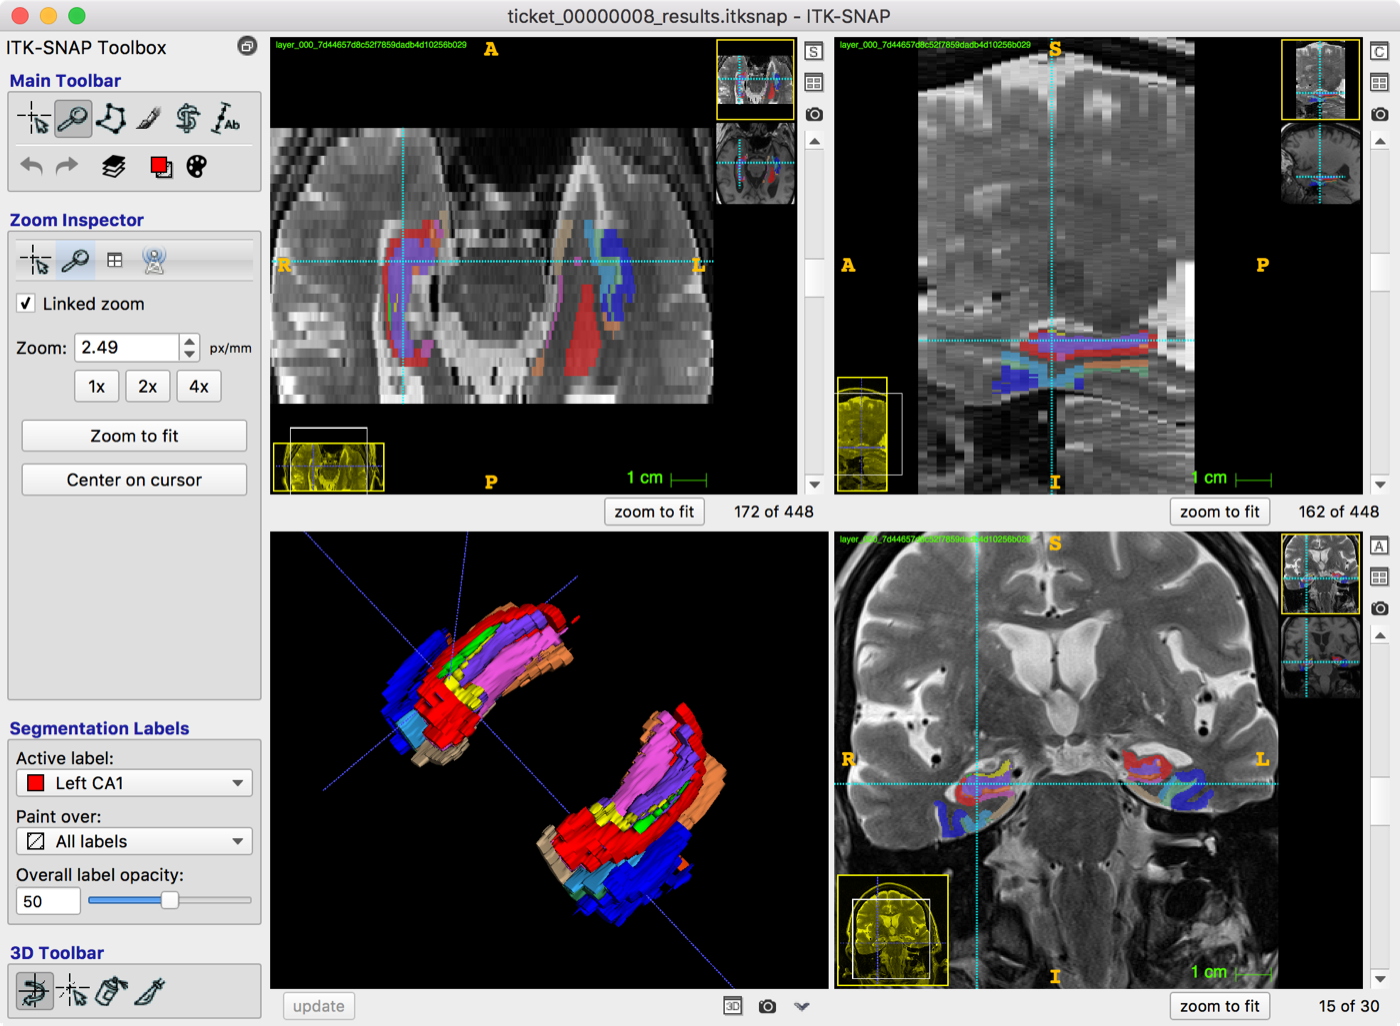The height and width of the screenshot is (1026, 1400).
Task: Switch to the Display Layout inspector tab
Action: pyautogui.click(x=115, y=261)
